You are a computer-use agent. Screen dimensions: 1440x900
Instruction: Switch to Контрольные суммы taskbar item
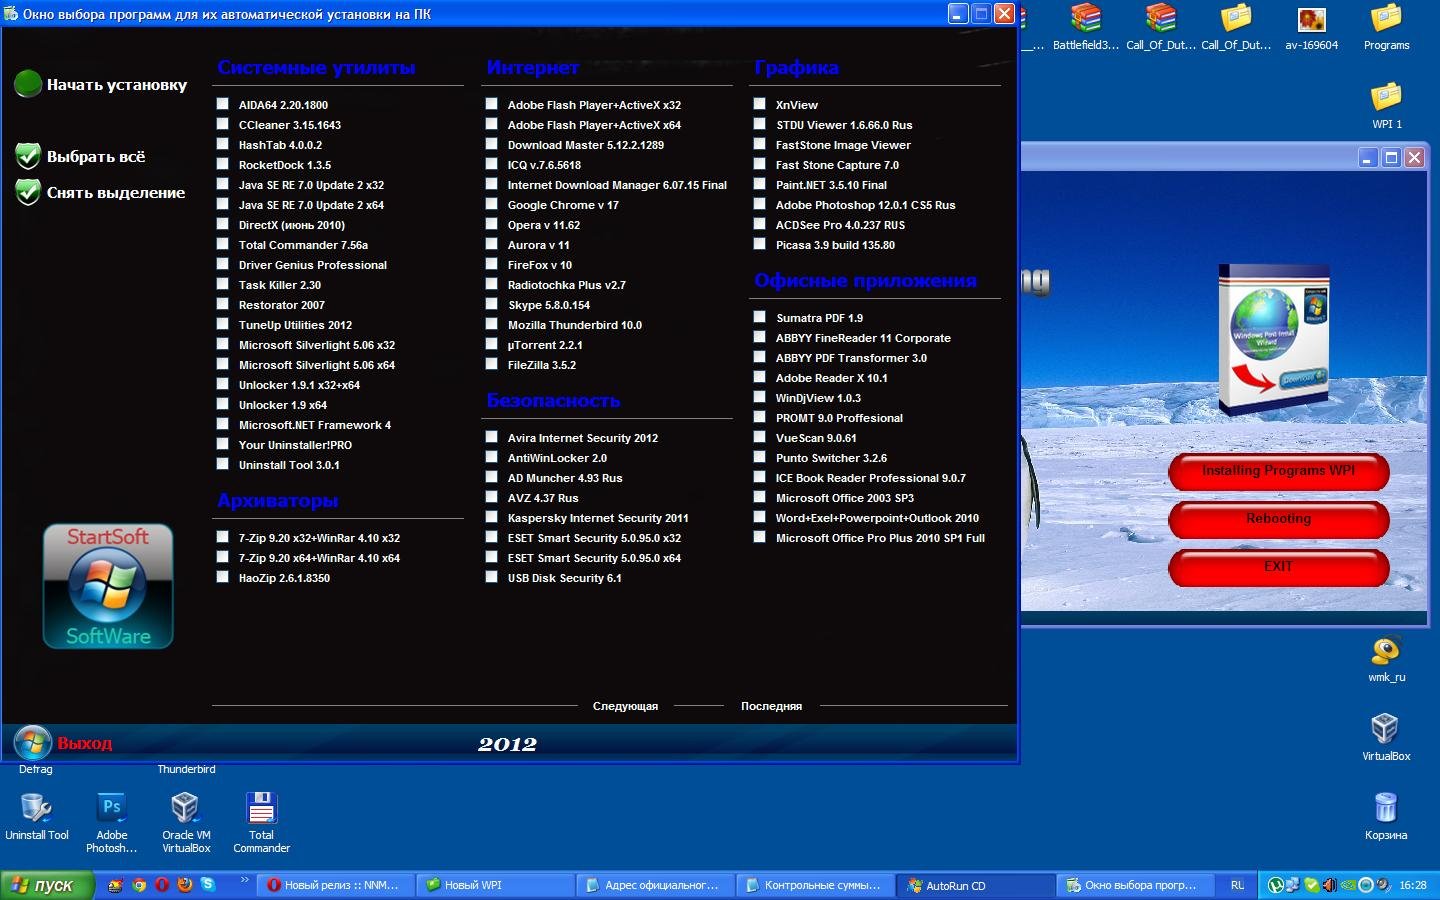click(815, 885)
